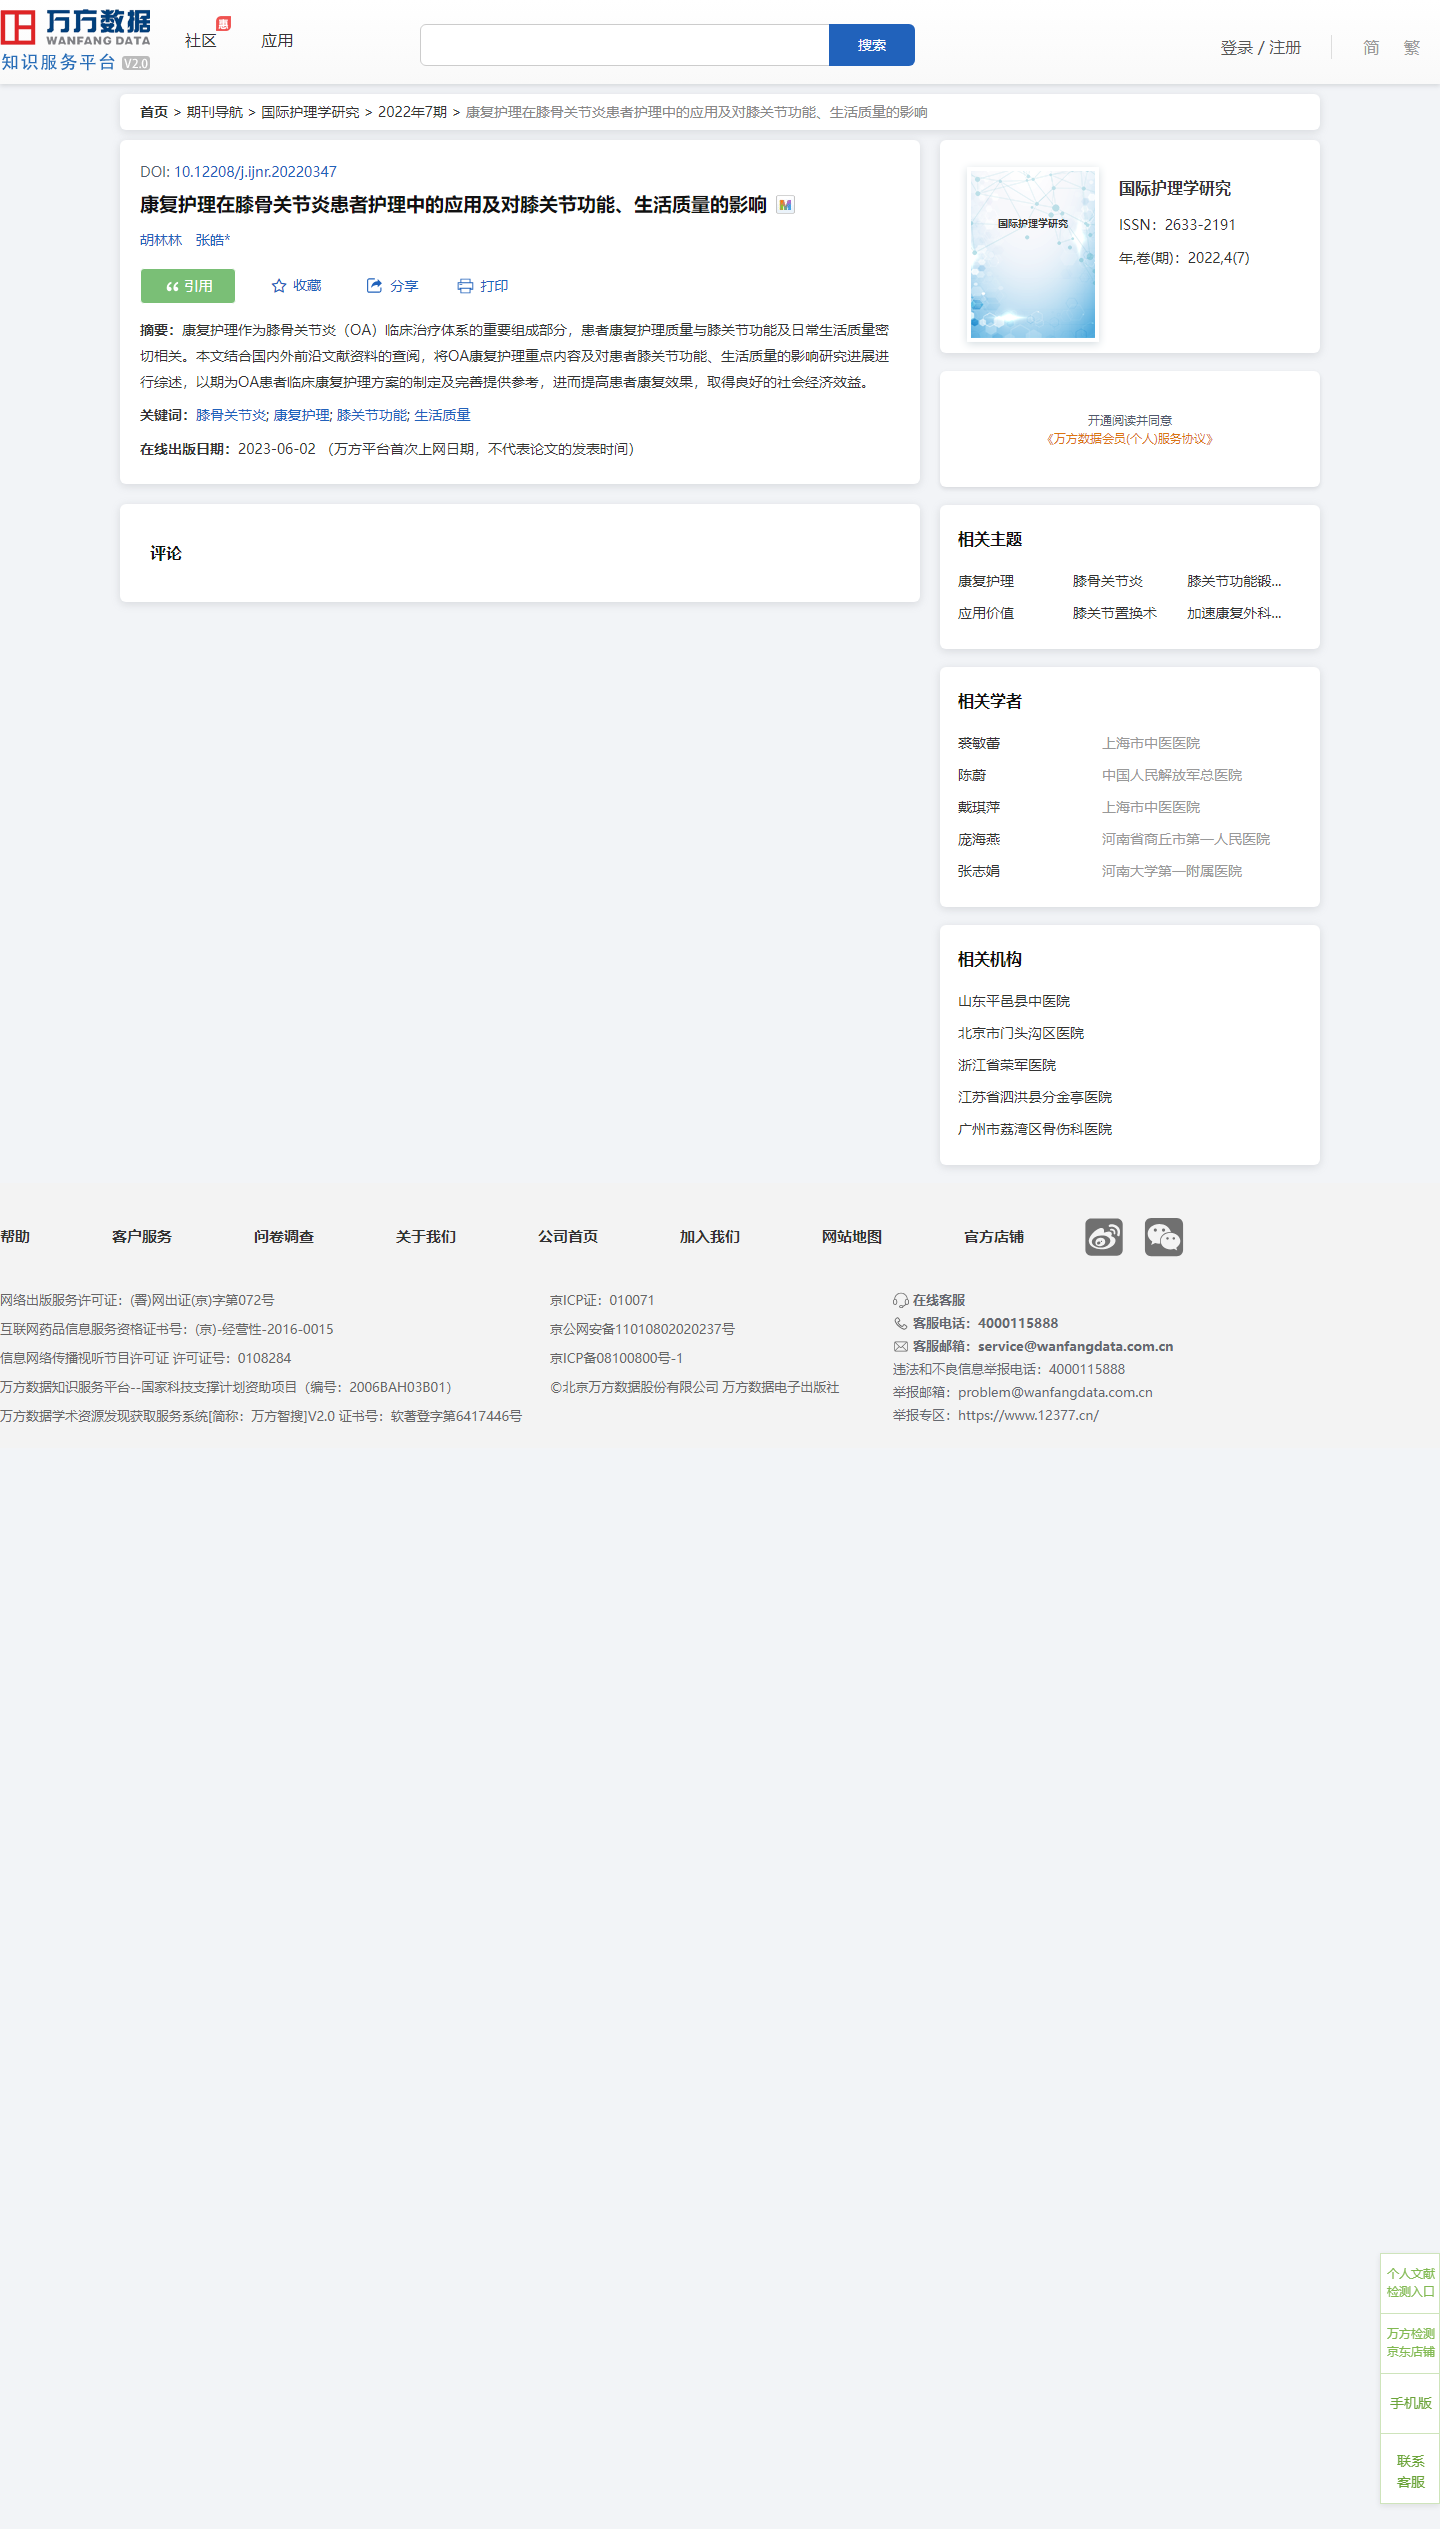The height and width of the screenshot is (2529, 1440).
Task: Select keyword 生活质量
Action: (x=443, y=415)
